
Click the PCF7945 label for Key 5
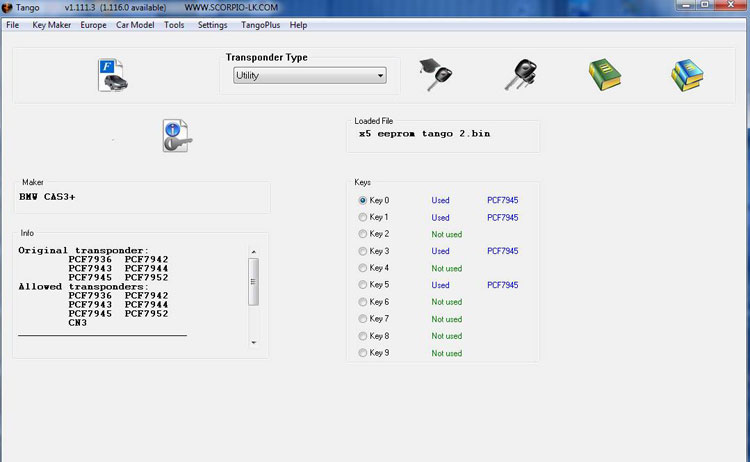502,285
